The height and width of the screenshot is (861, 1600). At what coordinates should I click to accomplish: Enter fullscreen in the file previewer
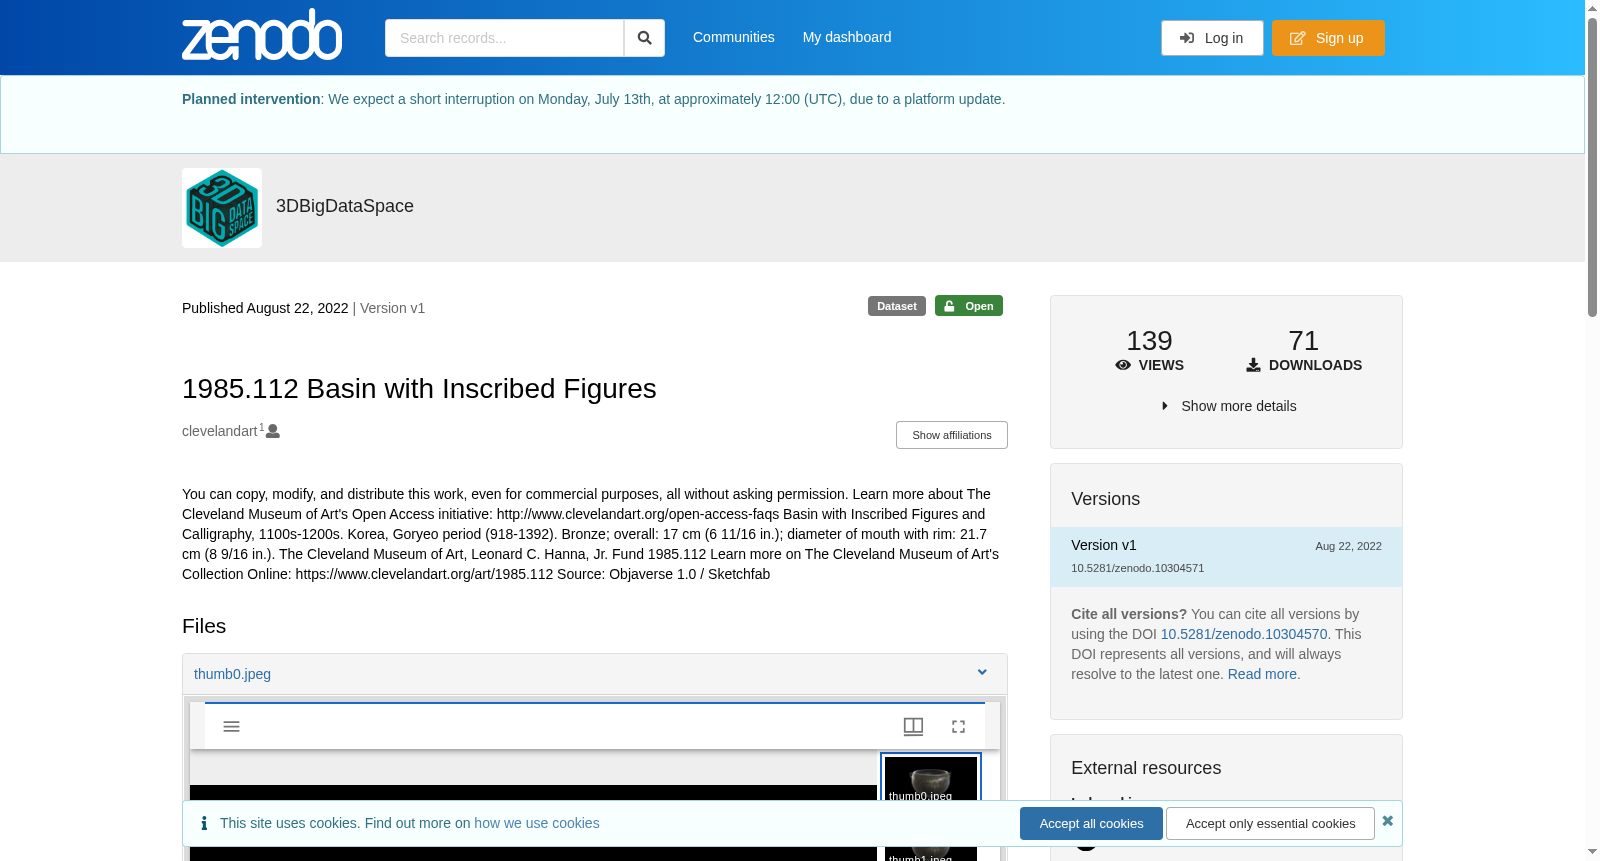click(x=958, y=726)
